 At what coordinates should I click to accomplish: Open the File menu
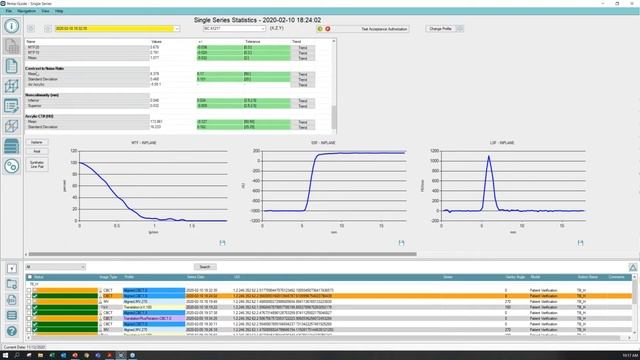pyautogui.click(x=9, y=11)
